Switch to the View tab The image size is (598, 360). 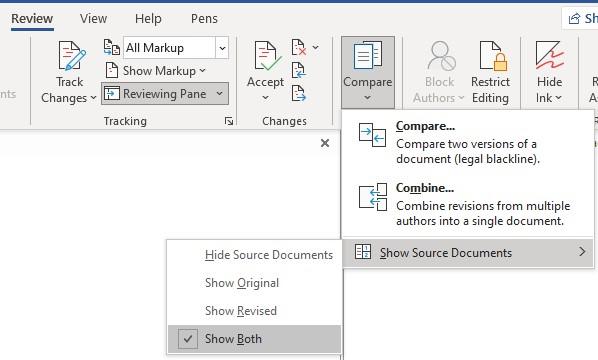[93, 19]
